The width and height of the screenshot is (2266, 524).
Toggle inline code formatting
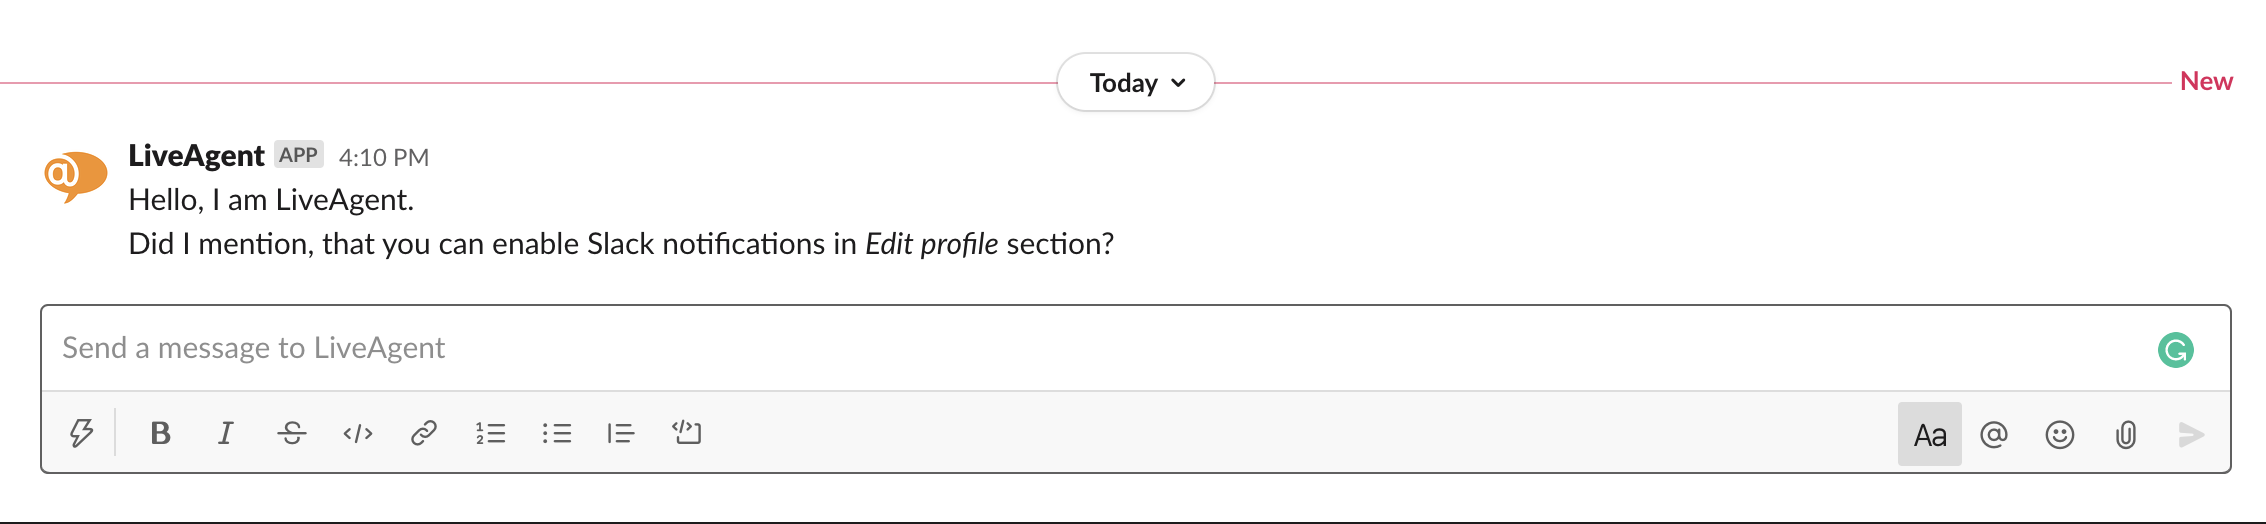(358, 433)
